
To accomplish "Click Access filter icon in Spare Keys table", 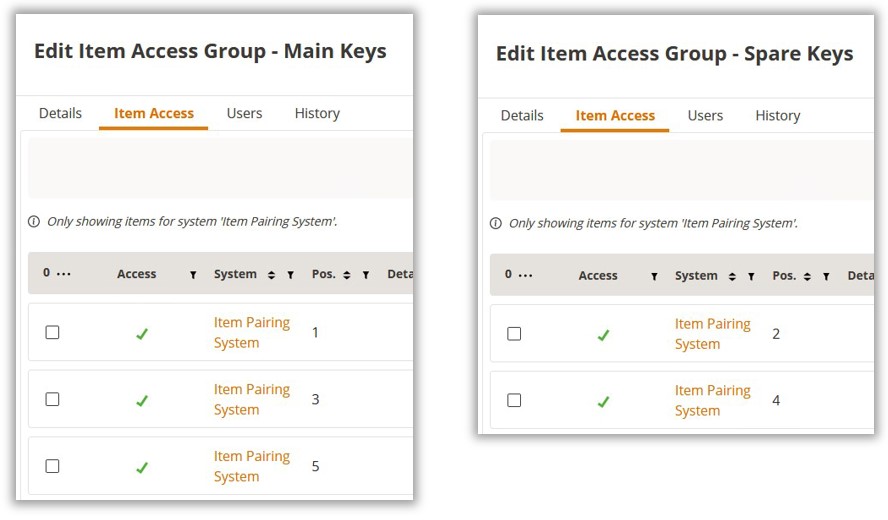I will (x=654, y=276).
